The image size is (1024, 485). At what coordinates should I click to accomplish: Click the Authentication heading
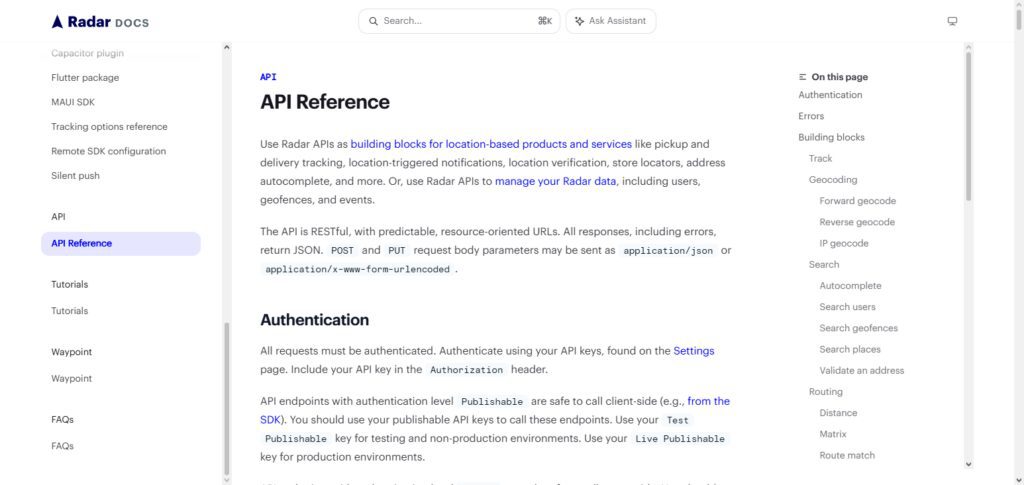coord(314,320)
